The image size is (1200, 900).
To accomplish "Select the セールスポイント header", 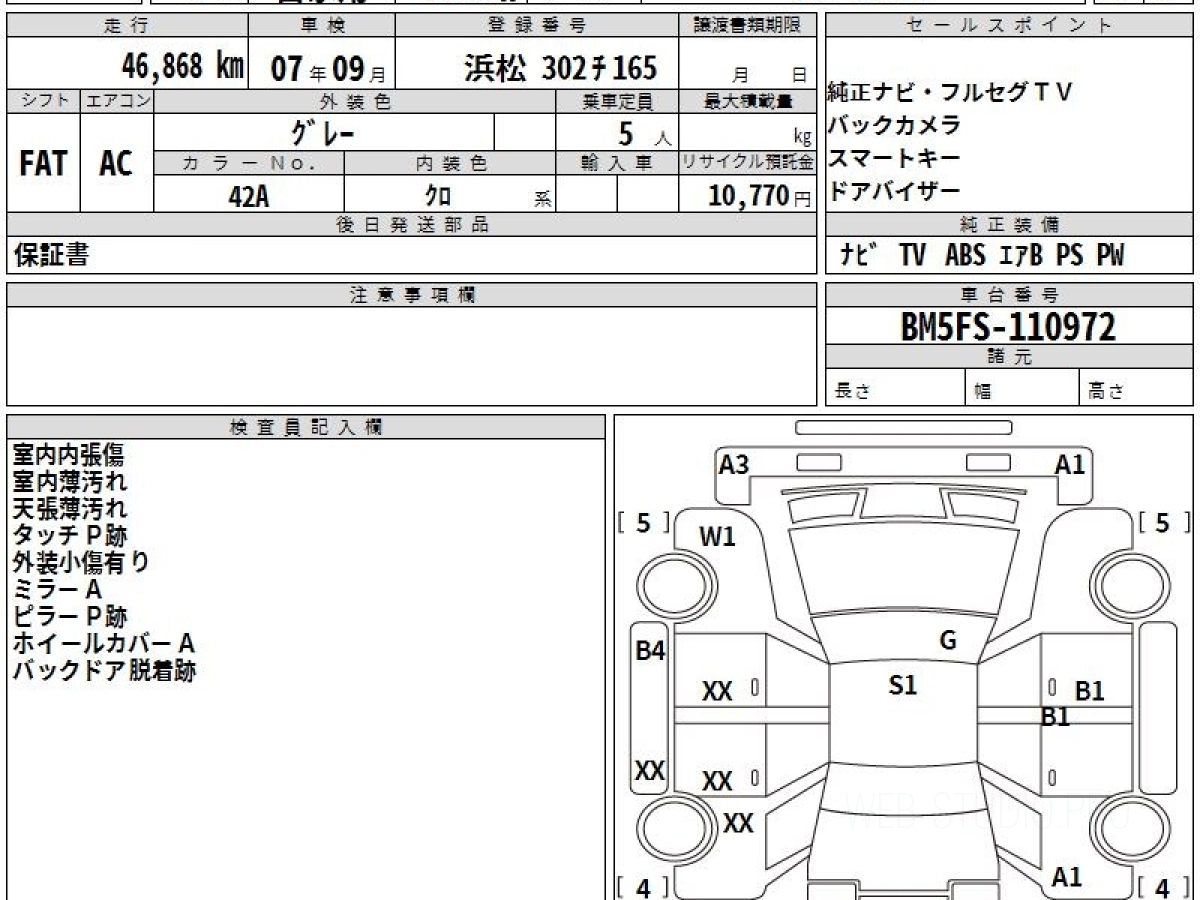I will (x=1010, y=25).
